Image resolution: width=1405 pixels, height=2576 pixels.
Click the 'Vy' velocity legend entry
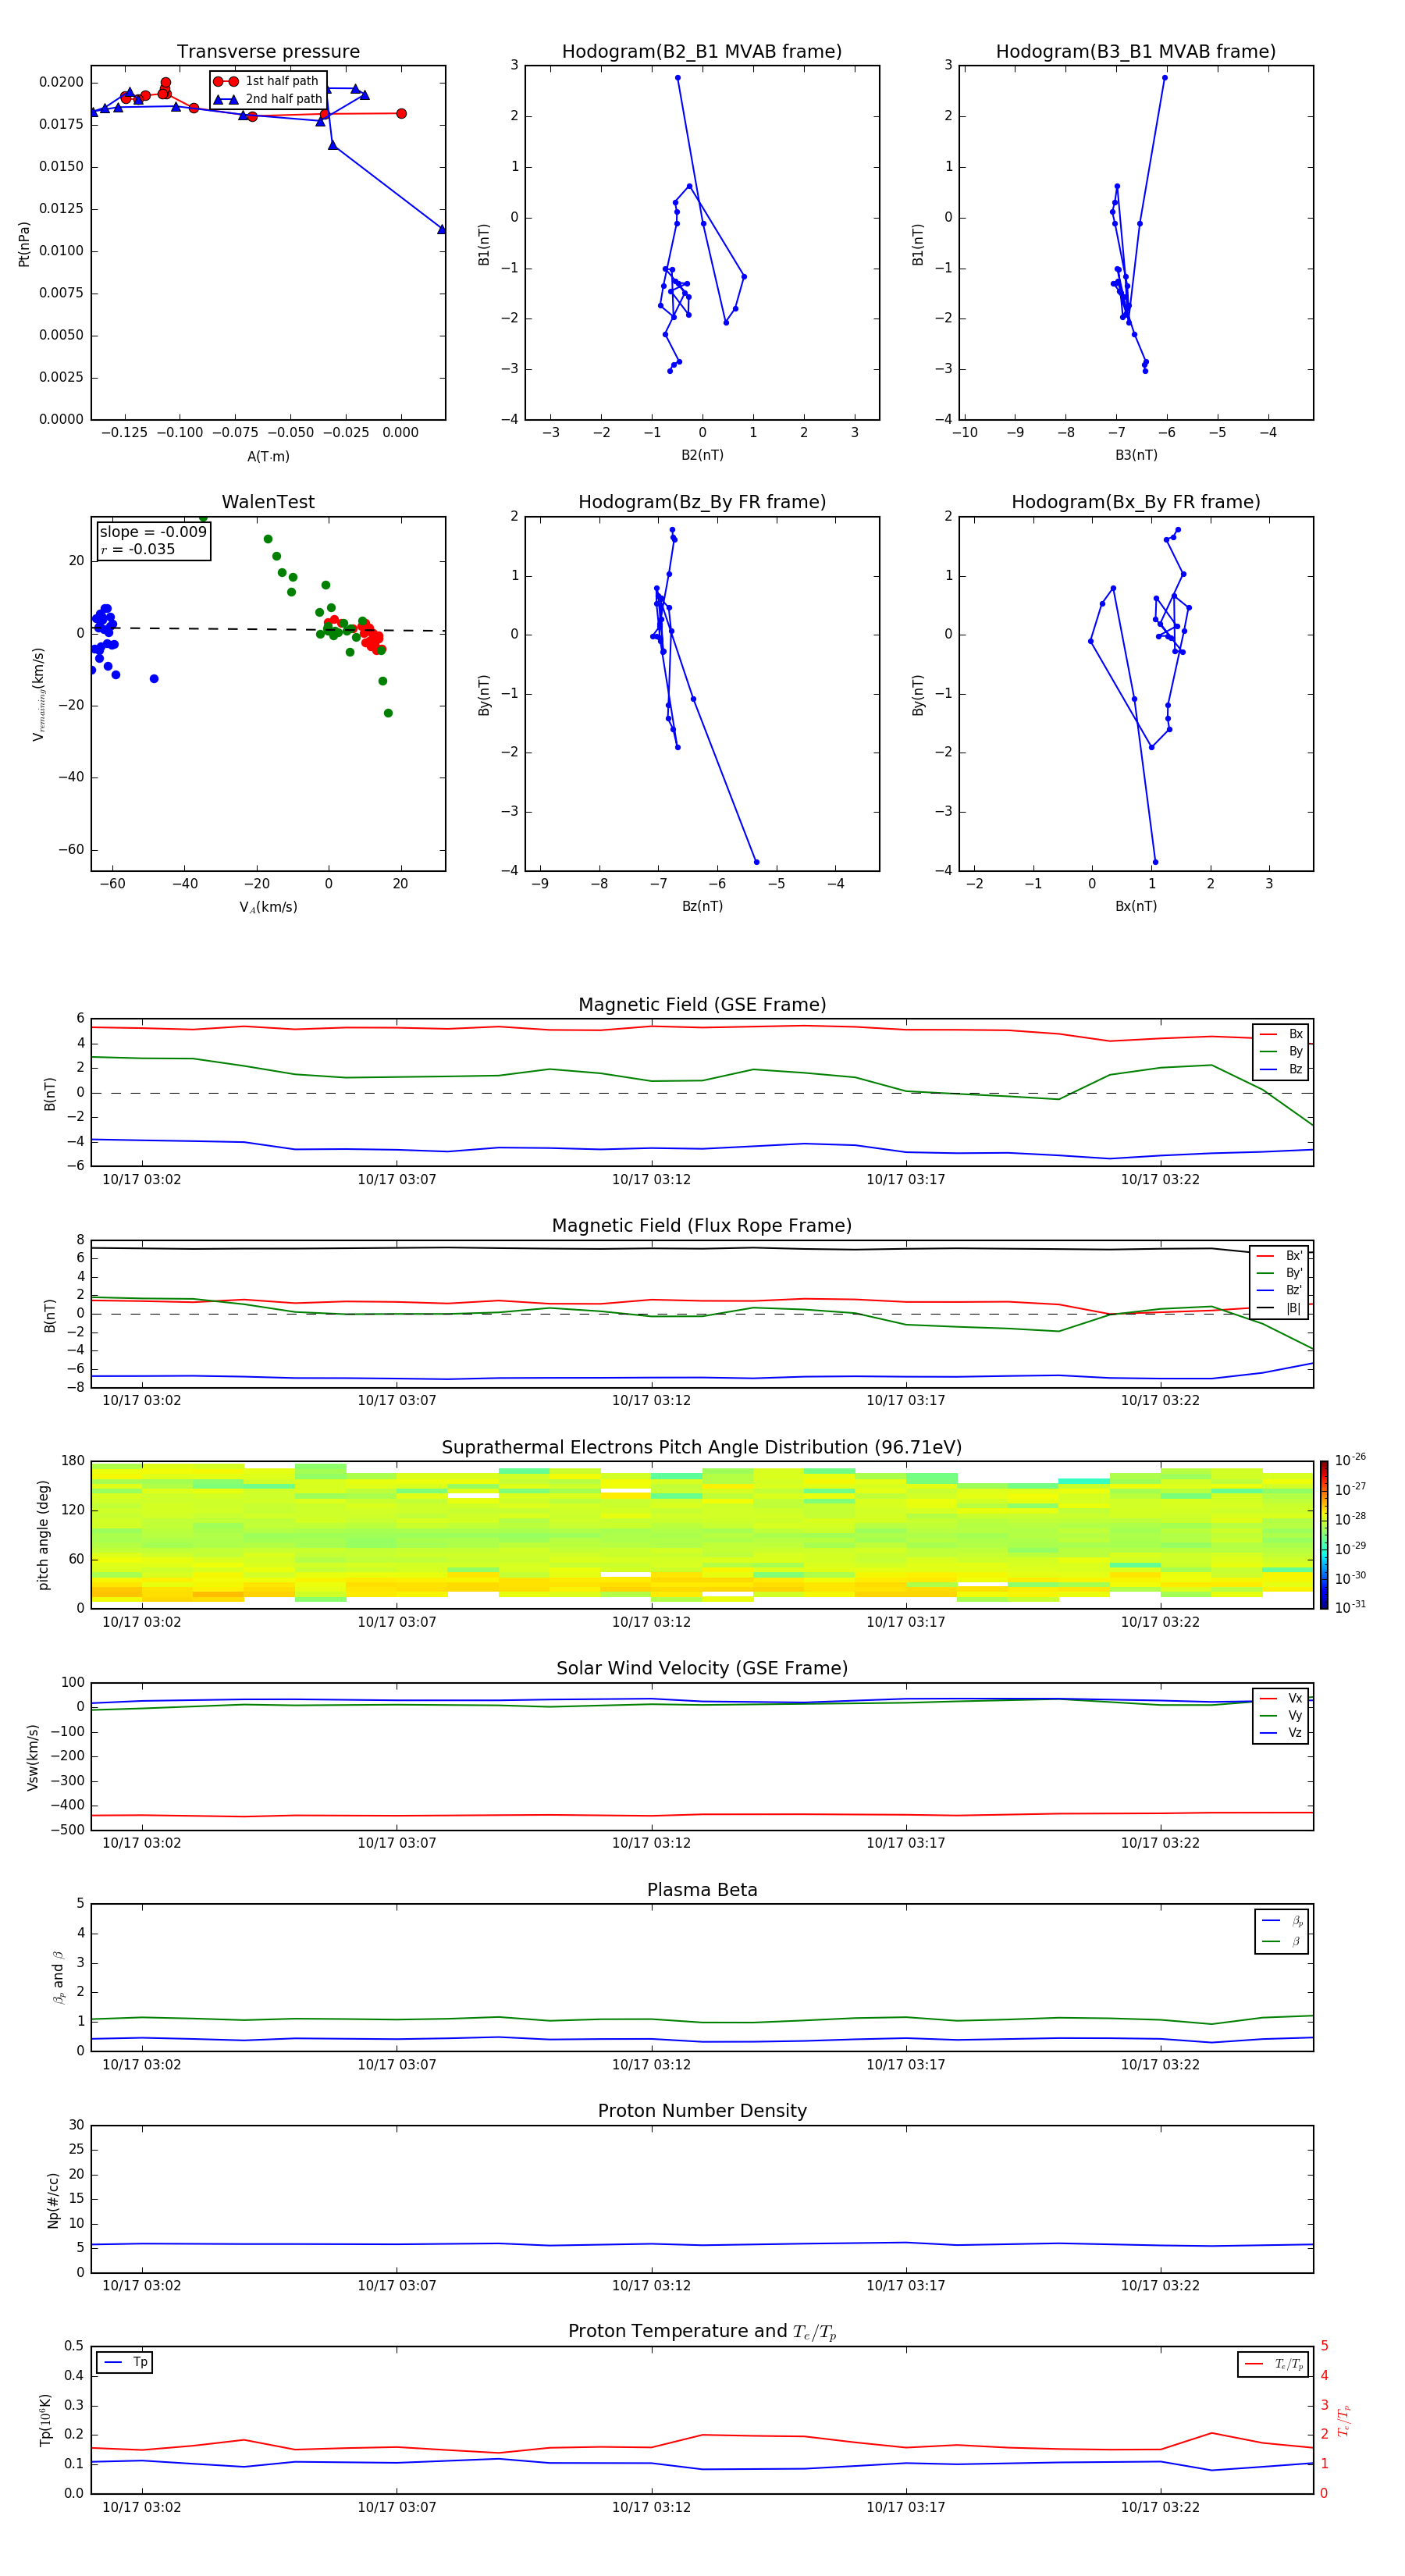click(1281, 1715)
